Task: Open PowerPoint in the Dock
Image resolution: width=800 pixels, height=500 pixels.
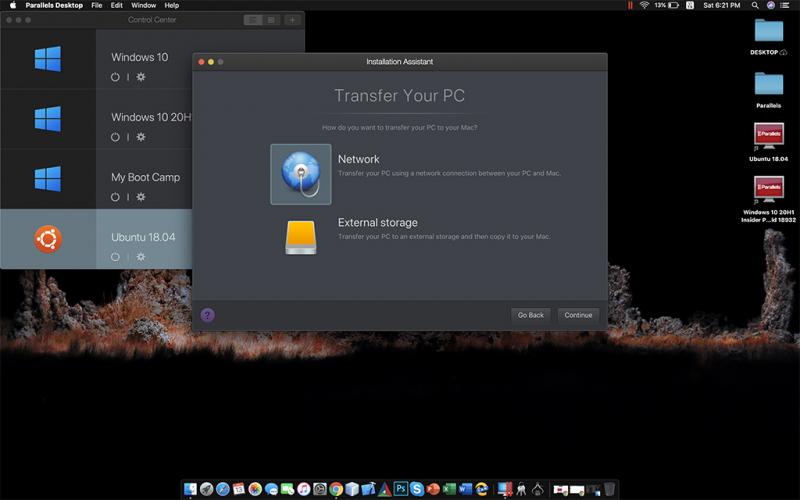Action: click(x=433, y=489)
